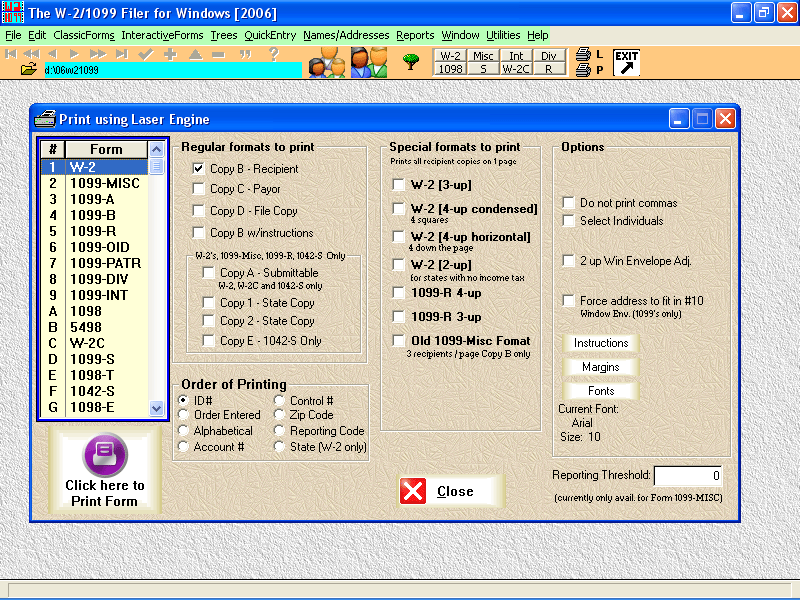Click the Fonts button
The height and width of the screenshot is (600, 800).
point(601,391)
